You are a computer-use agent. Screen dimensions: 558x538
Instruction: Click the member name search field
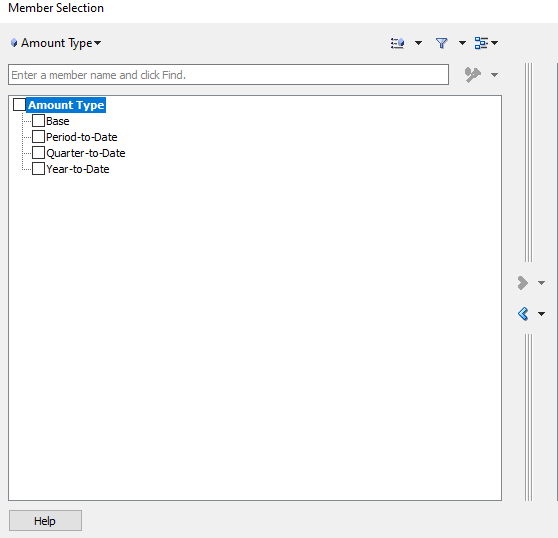(x=228, y=75)
